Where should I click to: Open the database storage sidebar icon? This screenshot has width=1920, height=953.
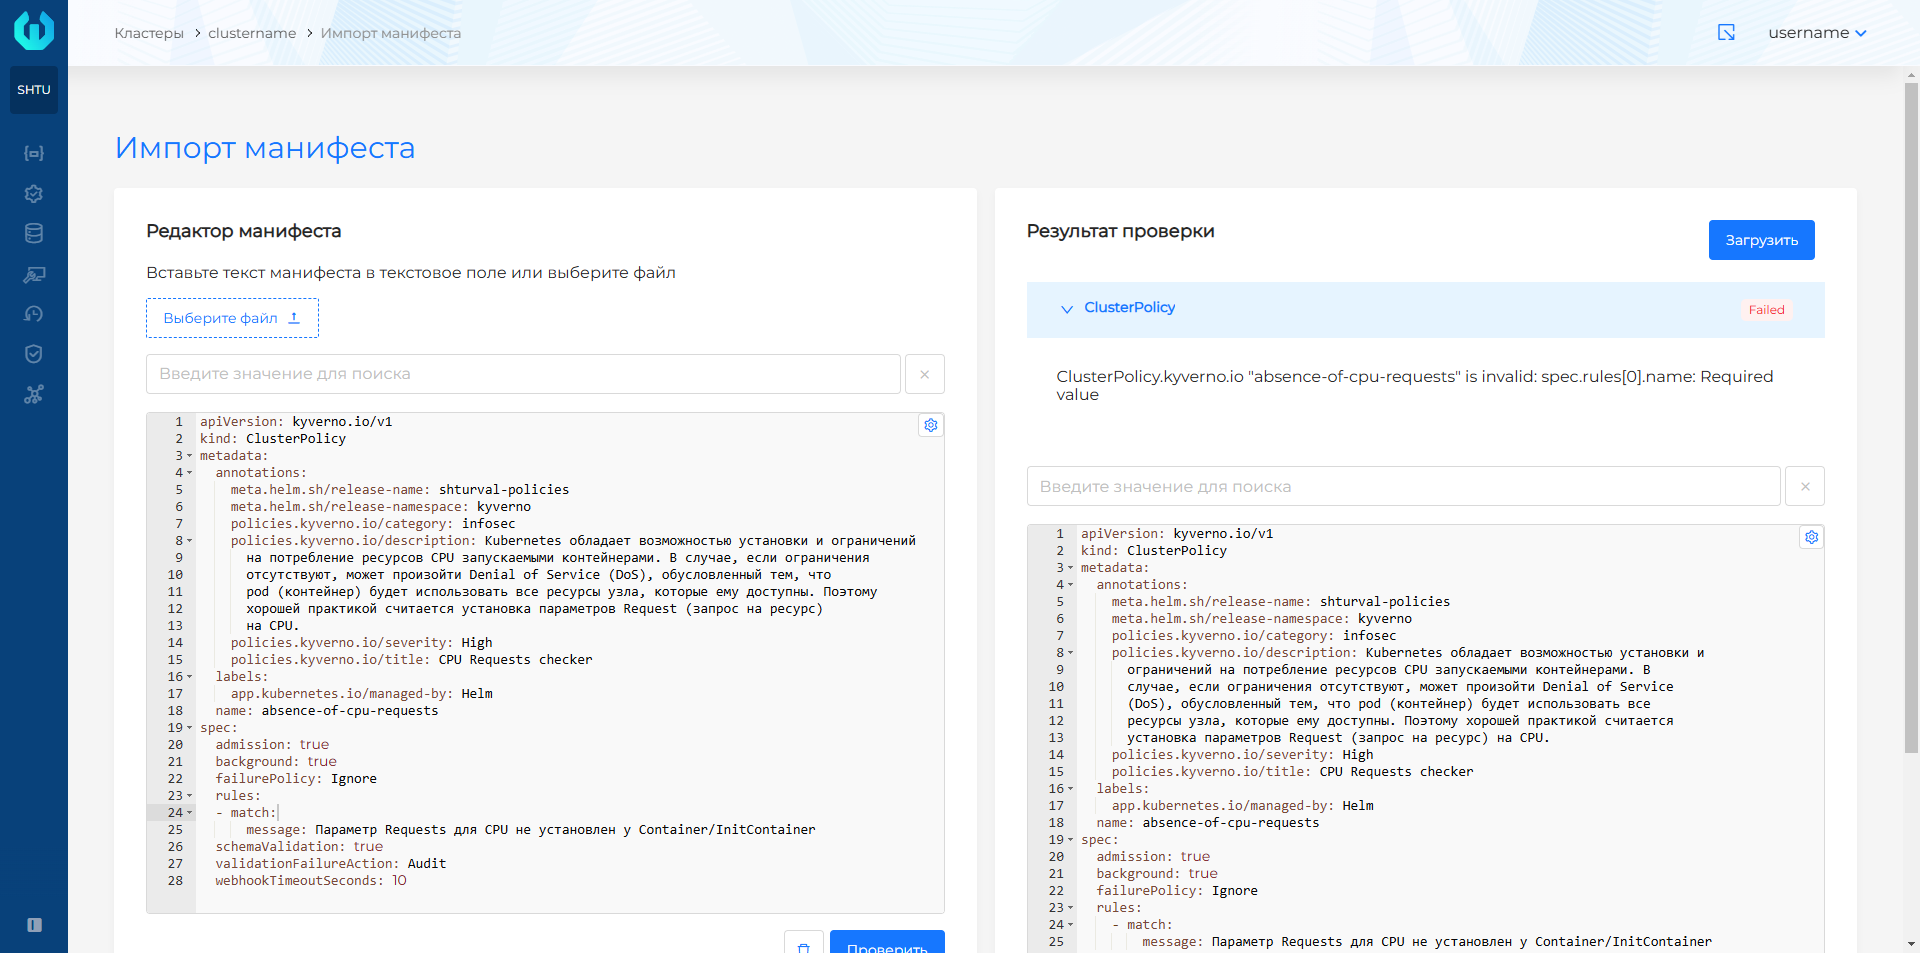[34, 234]
